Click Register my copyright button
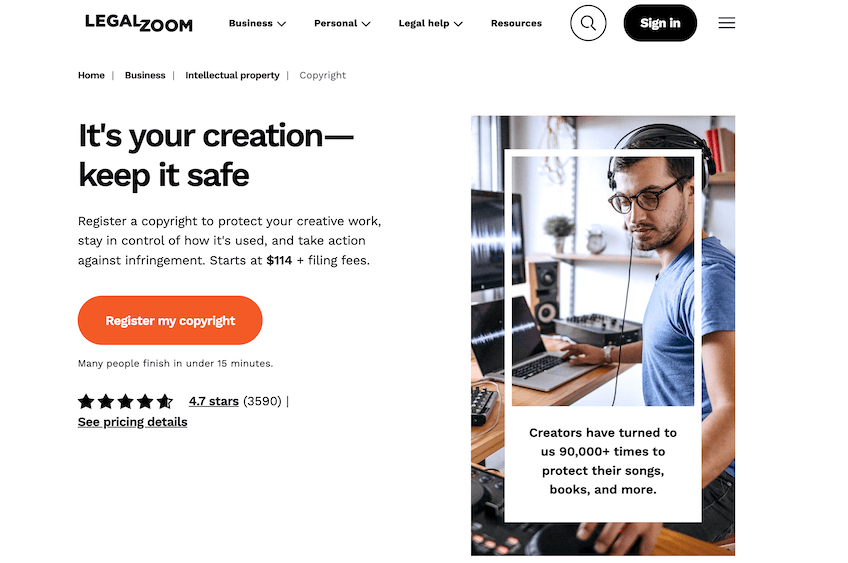The height and width of the screenshot is (563, 848). pyautogui.click(x=170, y=320)
